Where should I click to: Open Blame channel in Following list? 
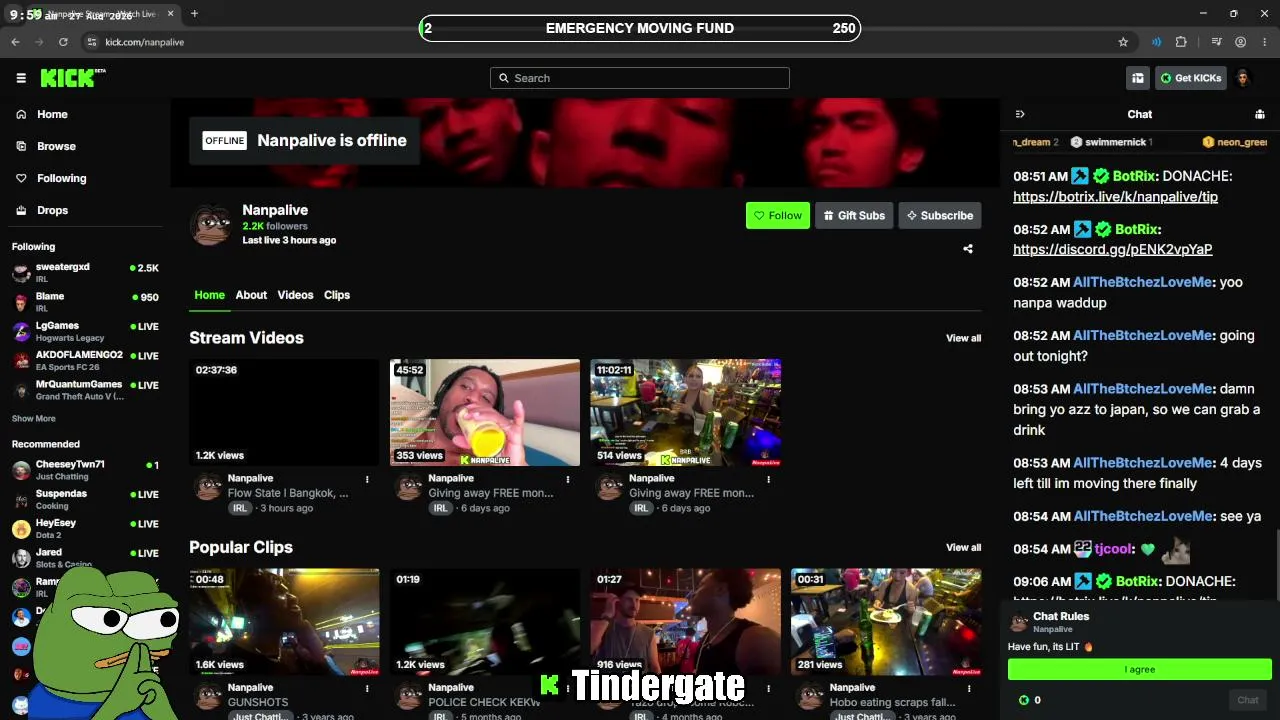coord(85,302)
